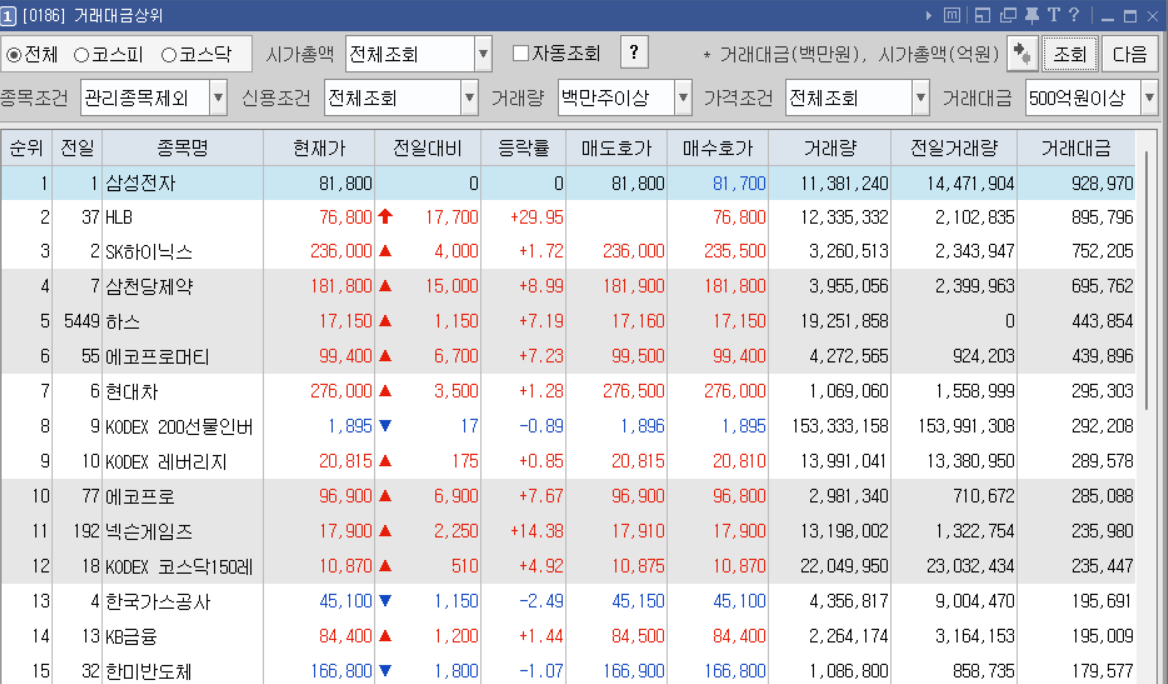
Task: Click the red up triangle in 현대차 row
Action: (x=385, y=390)
